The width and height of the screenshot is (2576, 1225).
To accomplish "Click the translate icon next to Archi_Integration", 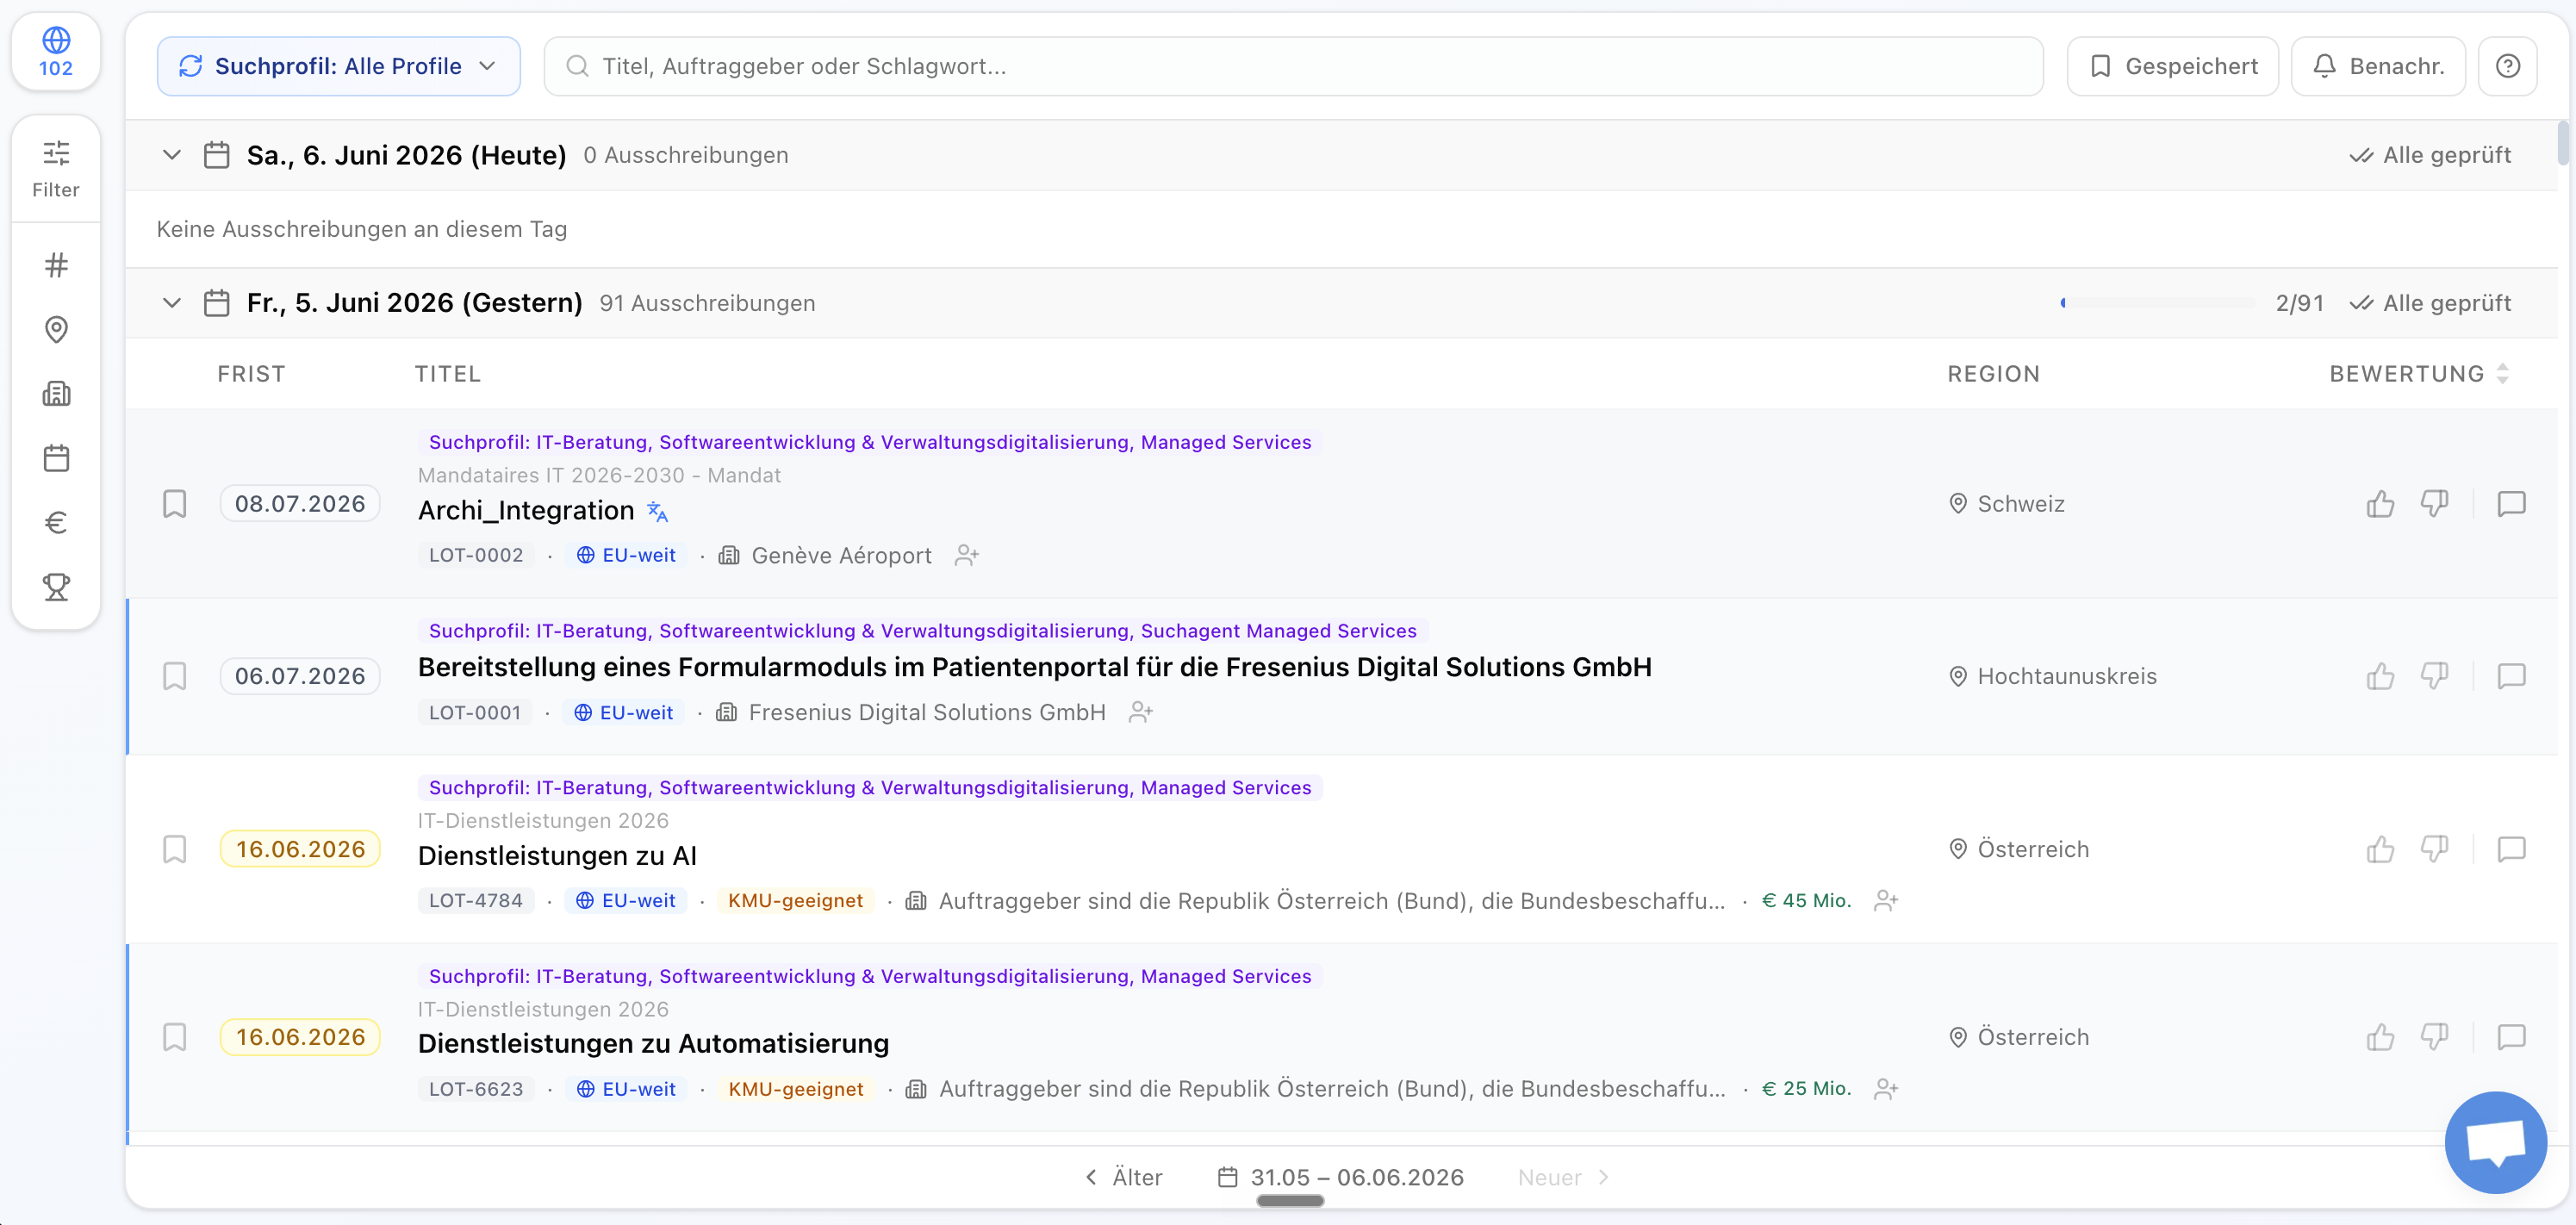I will click(x=657, y=511).
